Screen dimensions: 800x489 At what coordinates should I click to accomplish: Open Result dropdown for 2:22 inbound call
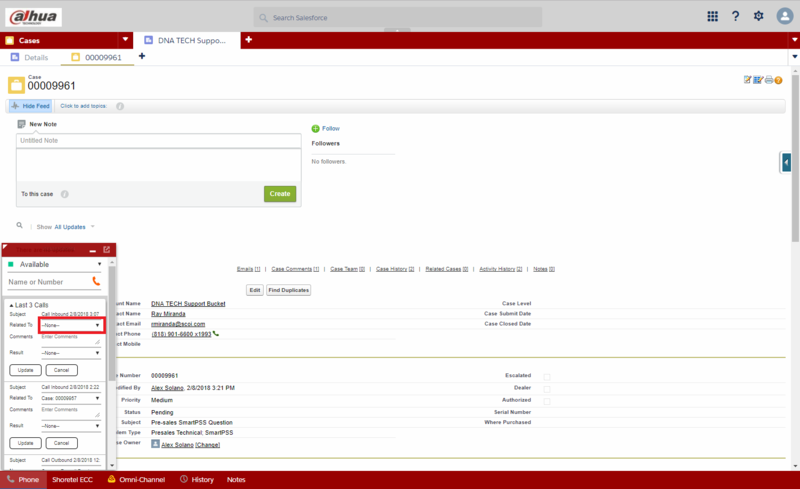click(x=71, y=426)
